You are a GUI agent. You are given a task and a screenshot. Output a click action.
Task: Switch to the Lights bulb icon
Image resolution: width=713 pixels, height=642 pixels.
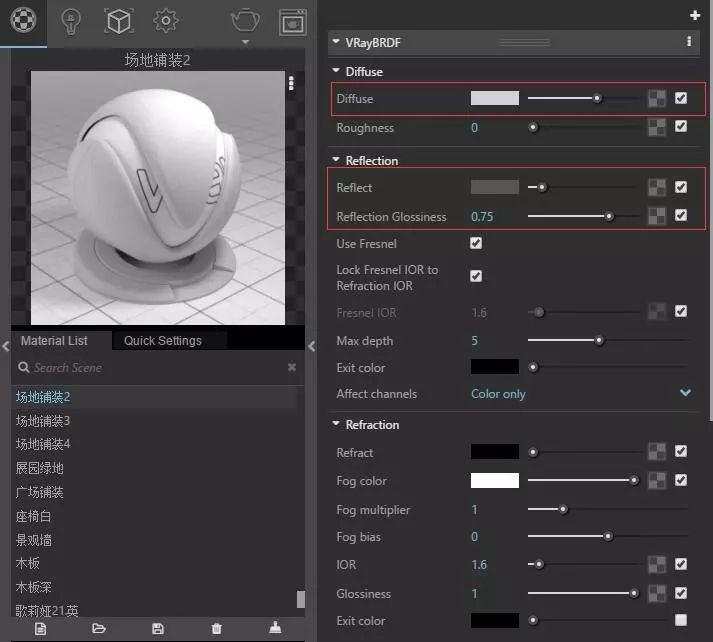click(70, 20)
